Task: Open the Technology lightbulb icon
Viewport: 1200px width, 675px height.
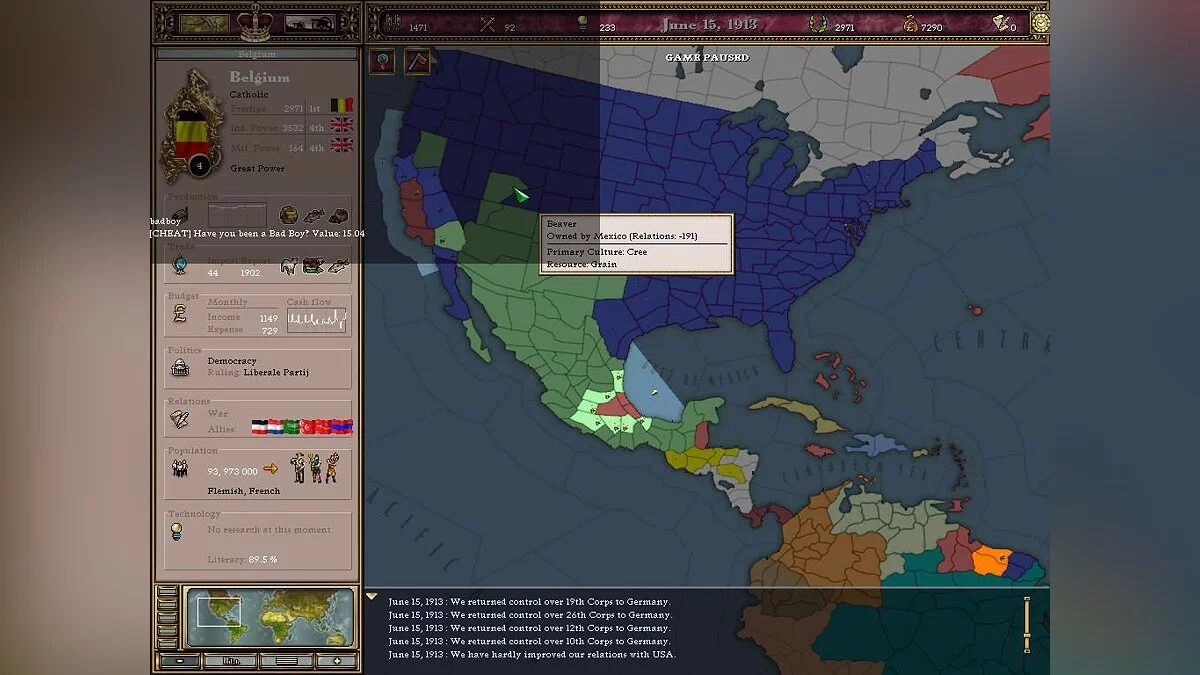Action: tap(178, 531)
